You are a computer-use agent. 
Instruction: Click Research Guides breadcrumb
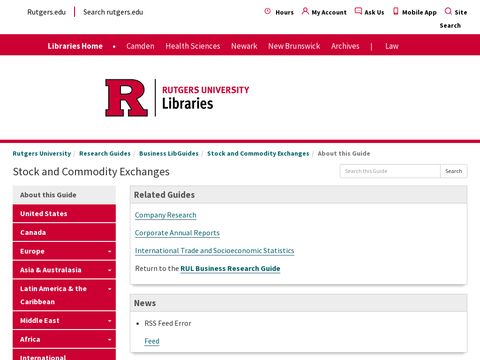[105, 154]
